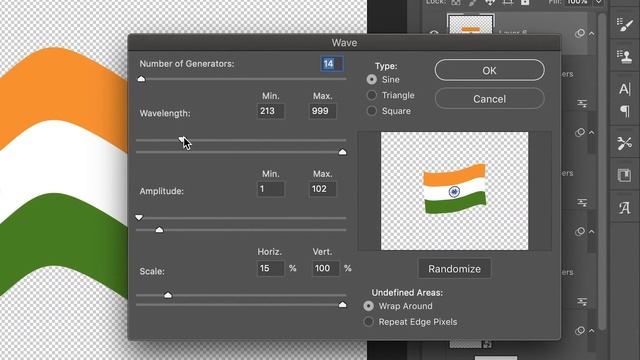640x360 pixels.
Task: Select the Triangle wave type
Action: (x=371, y=95)
